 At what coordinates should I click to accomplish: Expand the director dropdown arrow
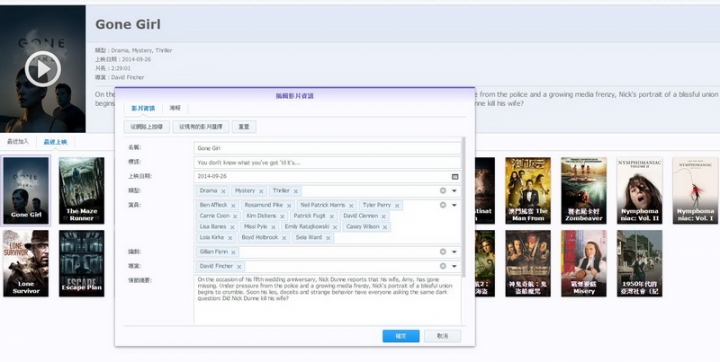point(454,266)
